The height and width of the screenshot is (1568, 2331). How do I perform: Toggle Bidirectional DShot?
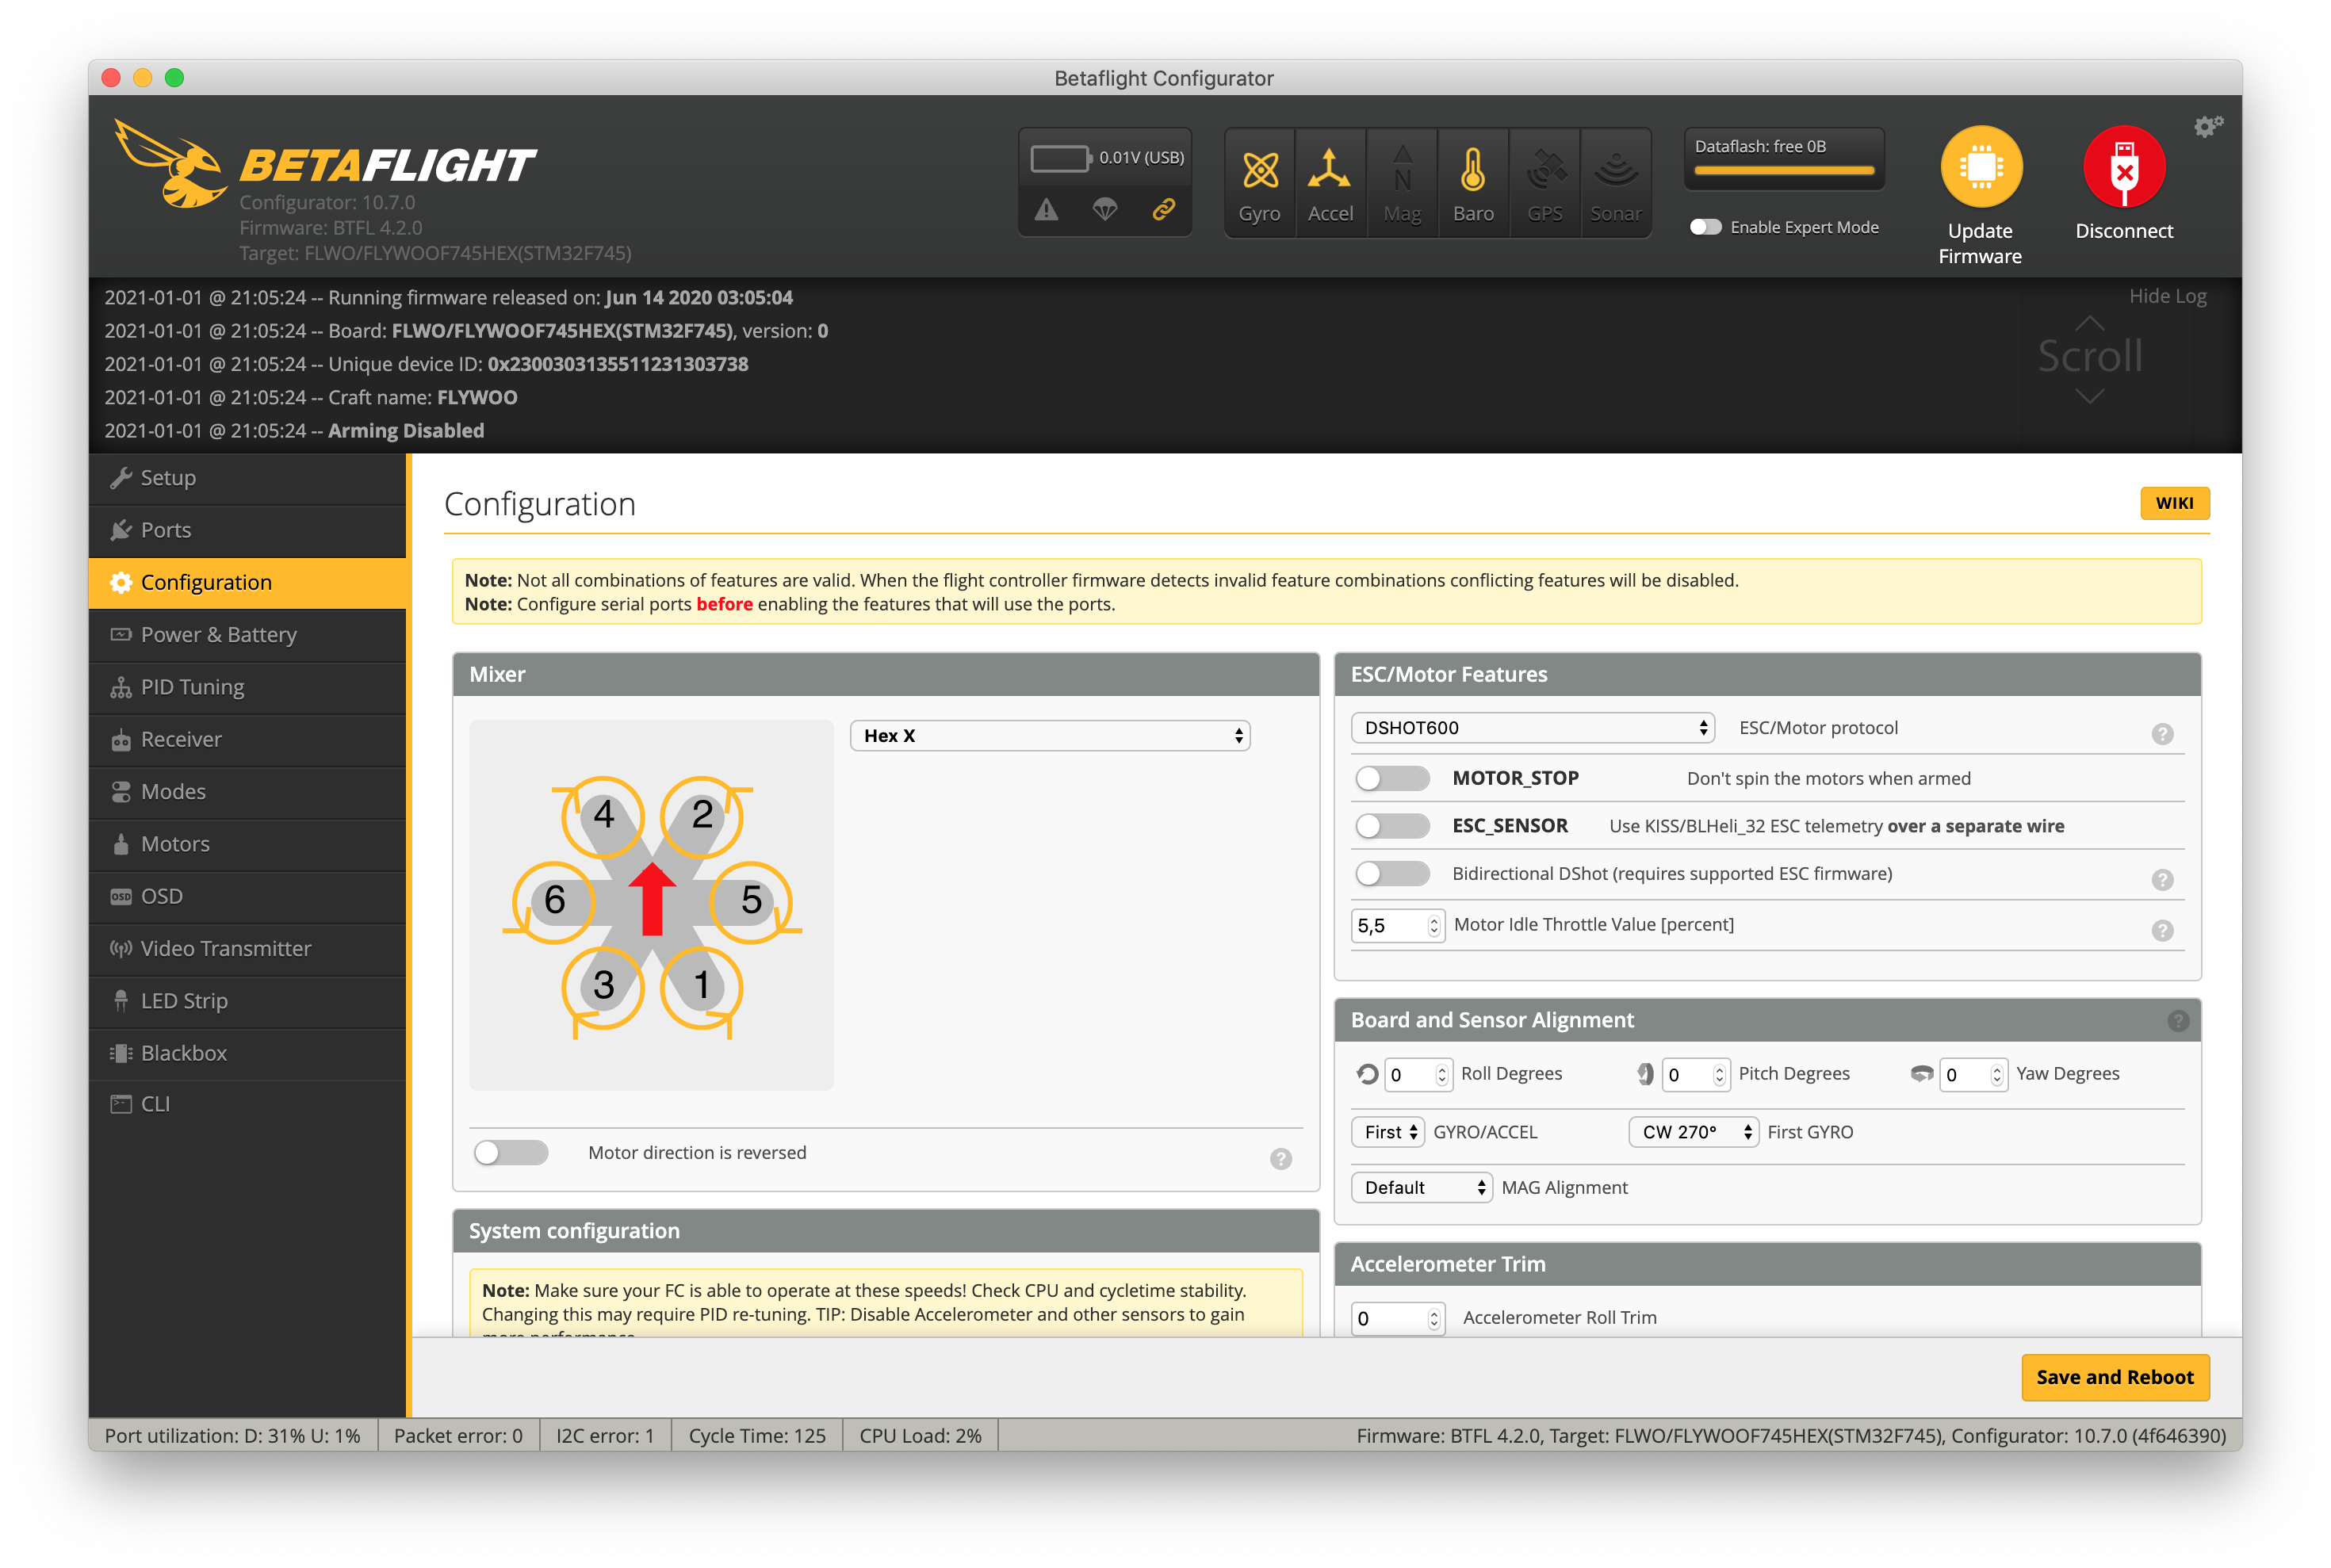pos(1392,874)
